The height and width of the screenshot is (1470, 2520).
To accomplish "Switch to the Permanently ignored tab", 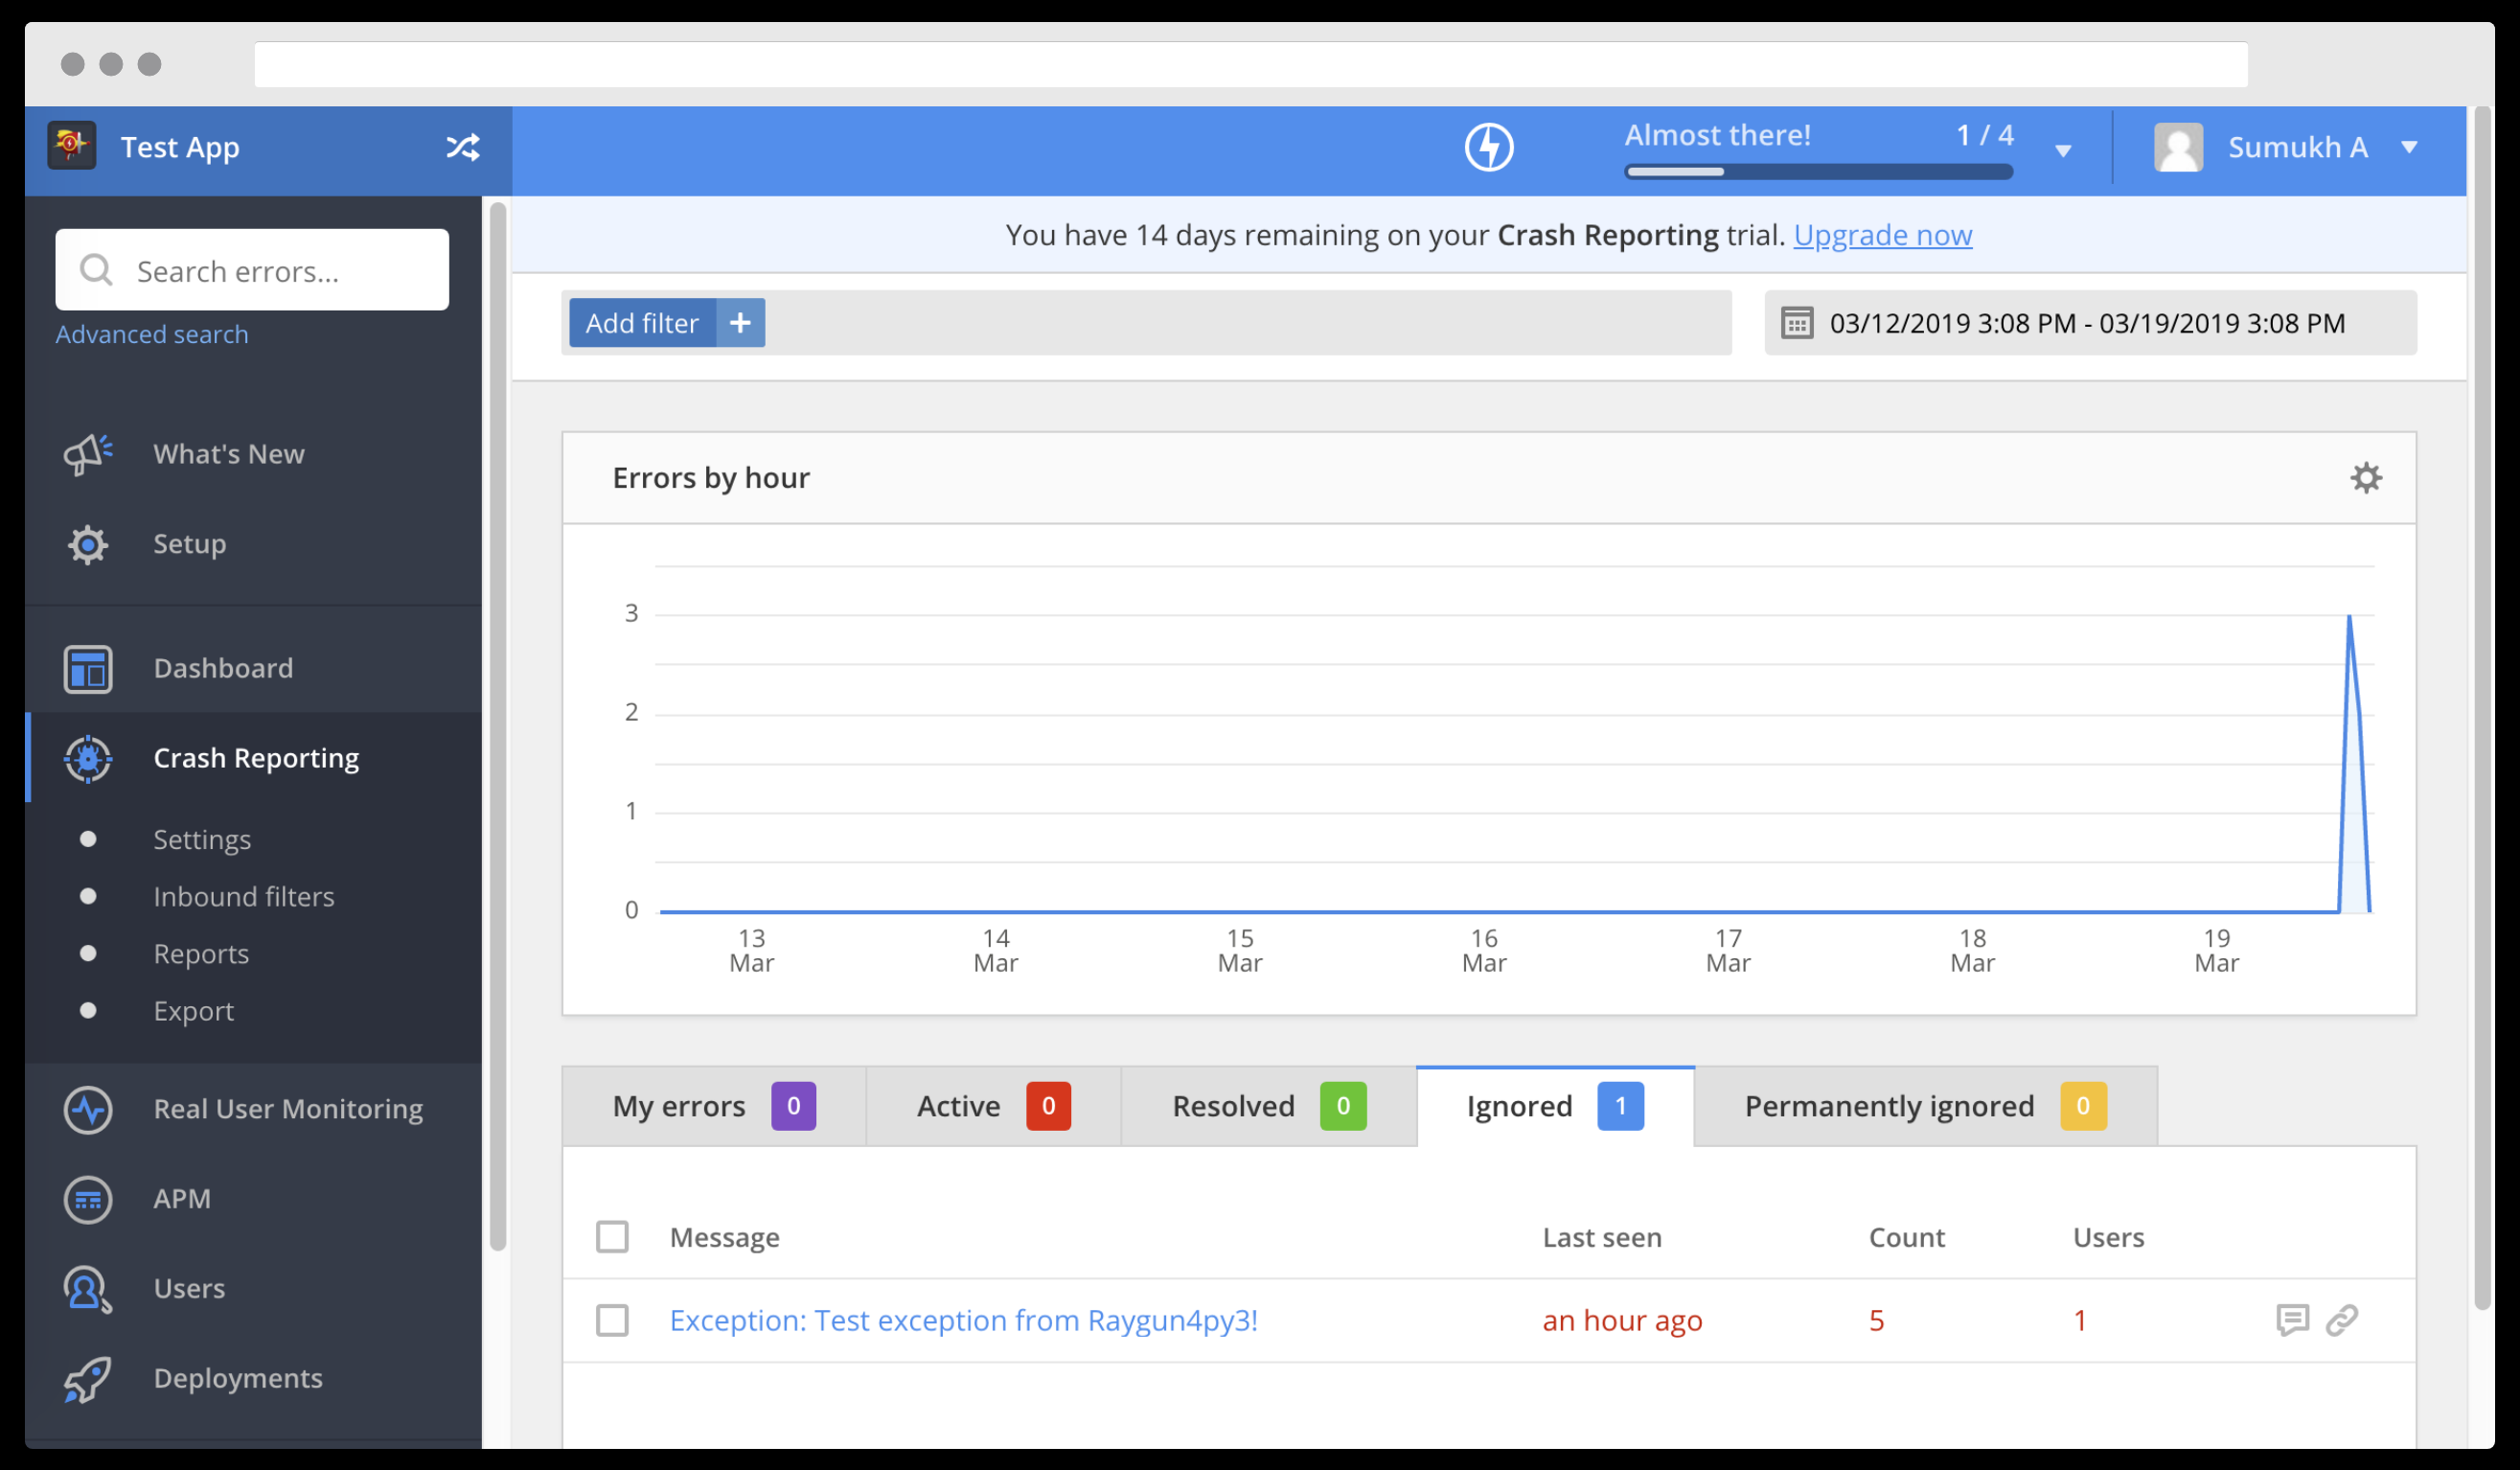I will tap(1924, 1106).
